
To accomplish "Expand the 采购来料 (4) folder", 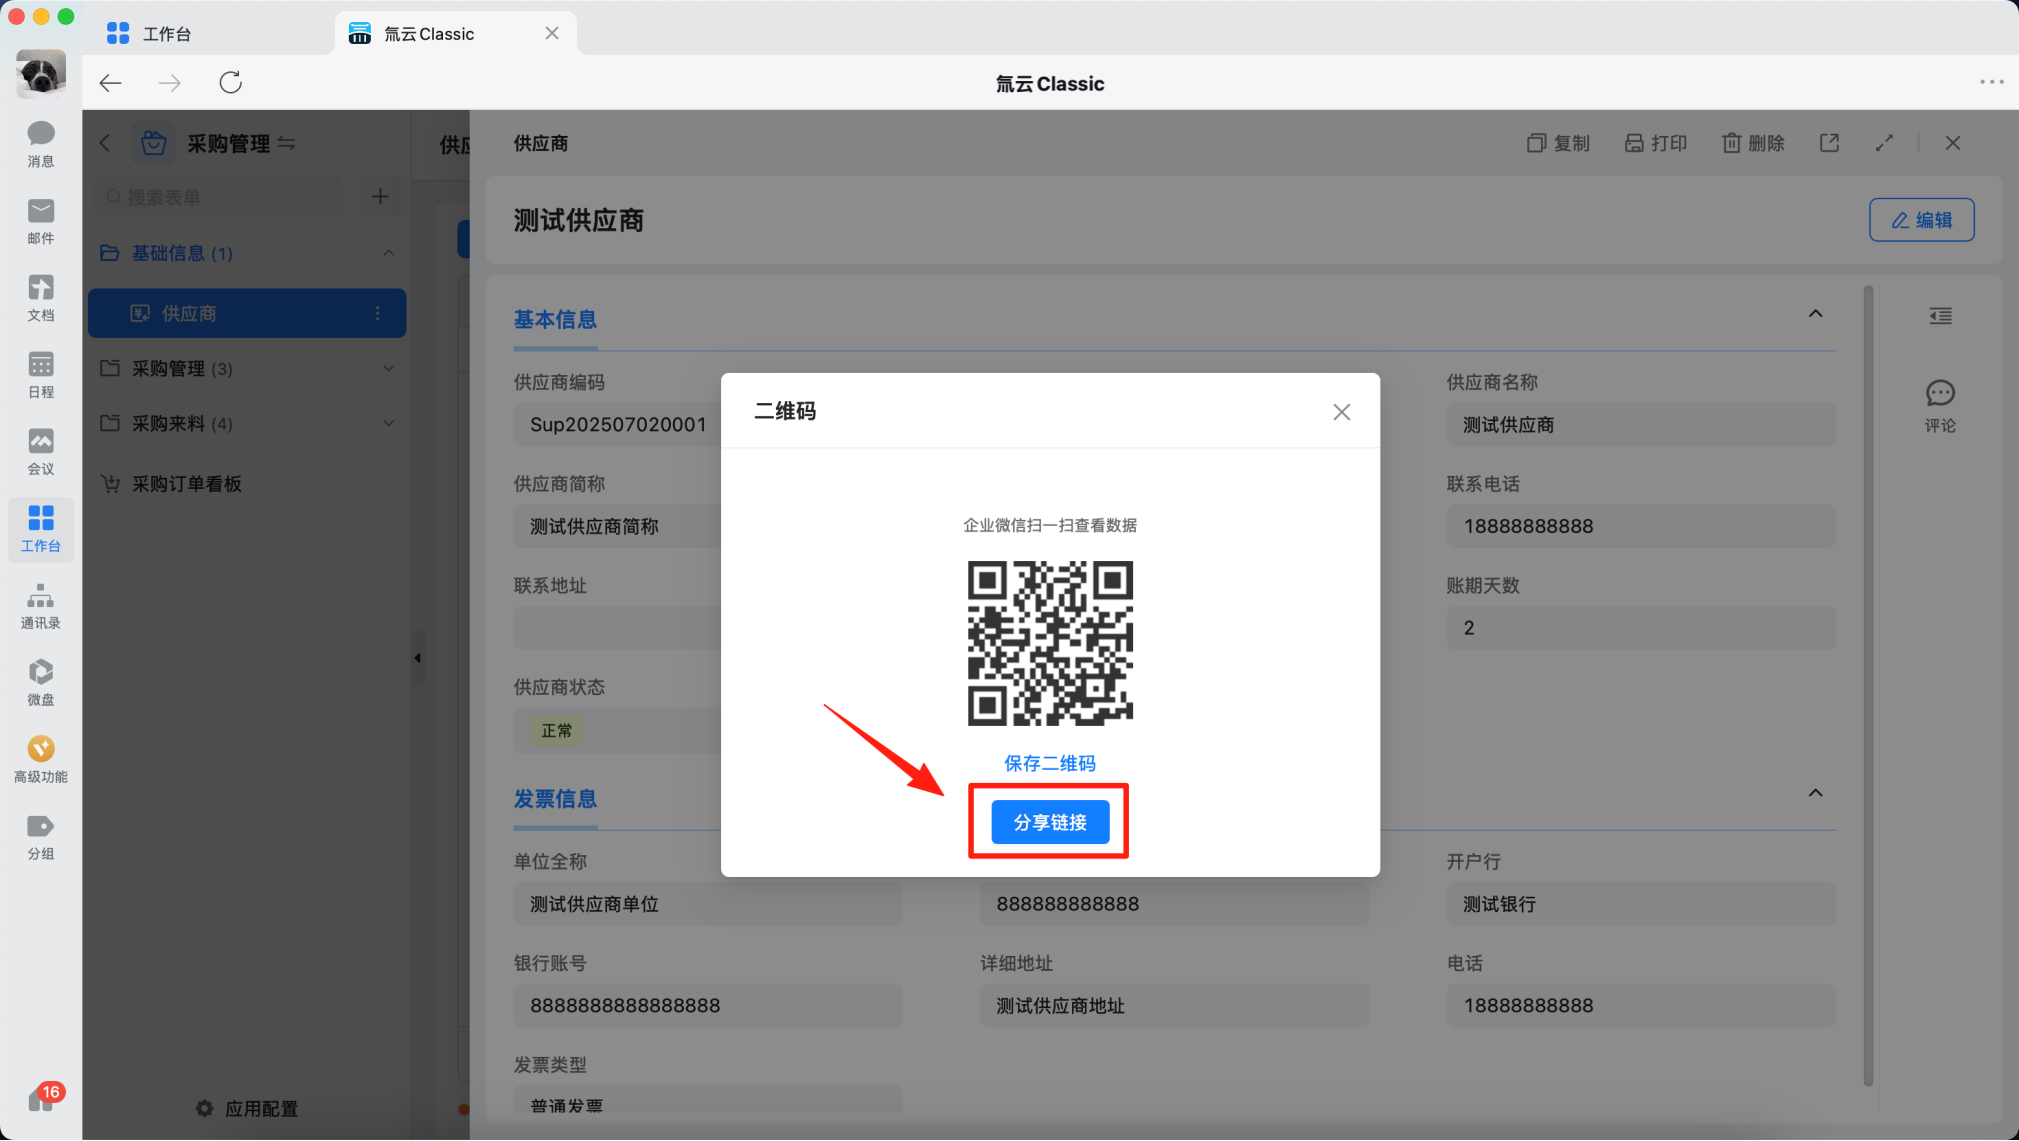I will click(388, 423).
